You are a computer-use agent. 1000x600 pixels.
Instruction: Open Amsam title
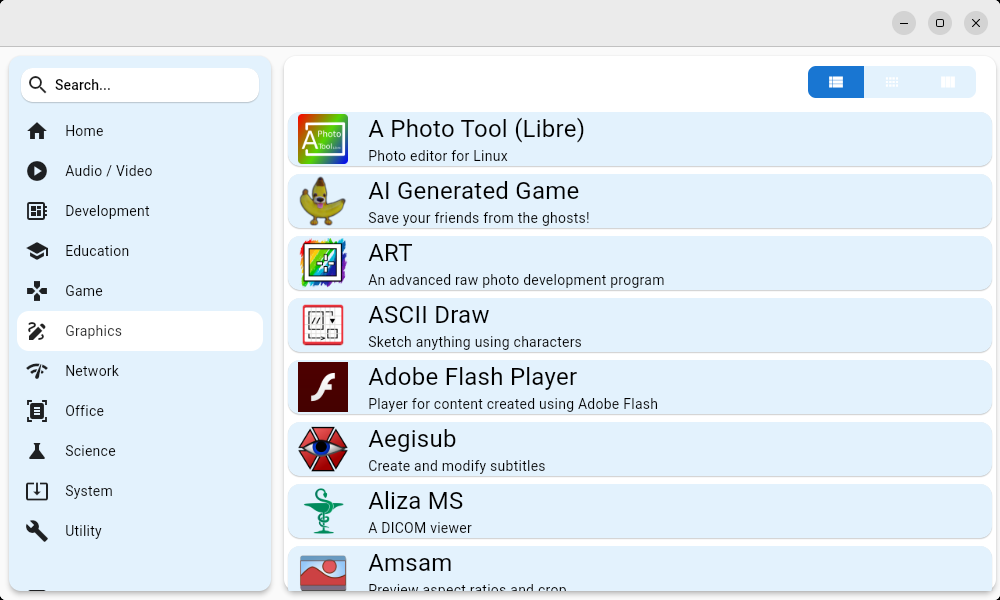410,563
